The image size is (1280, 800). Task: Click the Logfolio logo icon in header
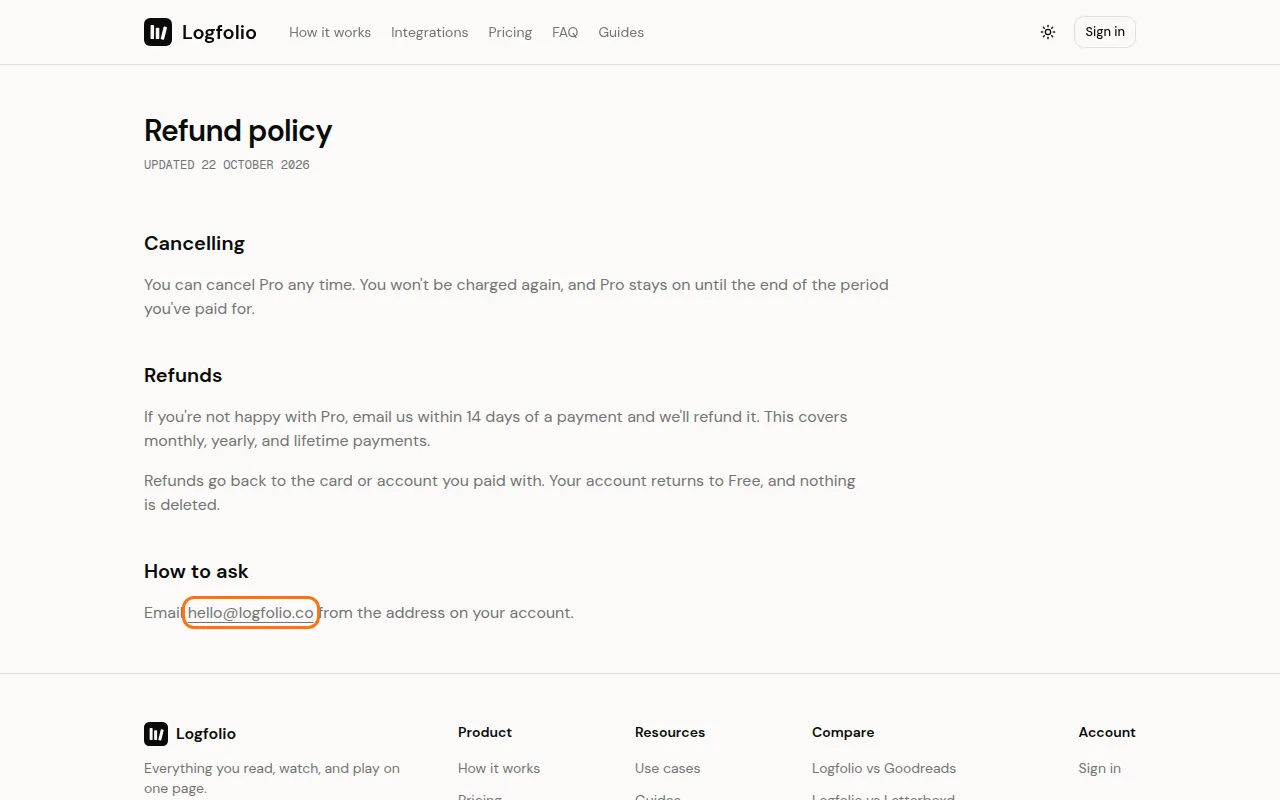coord(158,32)
